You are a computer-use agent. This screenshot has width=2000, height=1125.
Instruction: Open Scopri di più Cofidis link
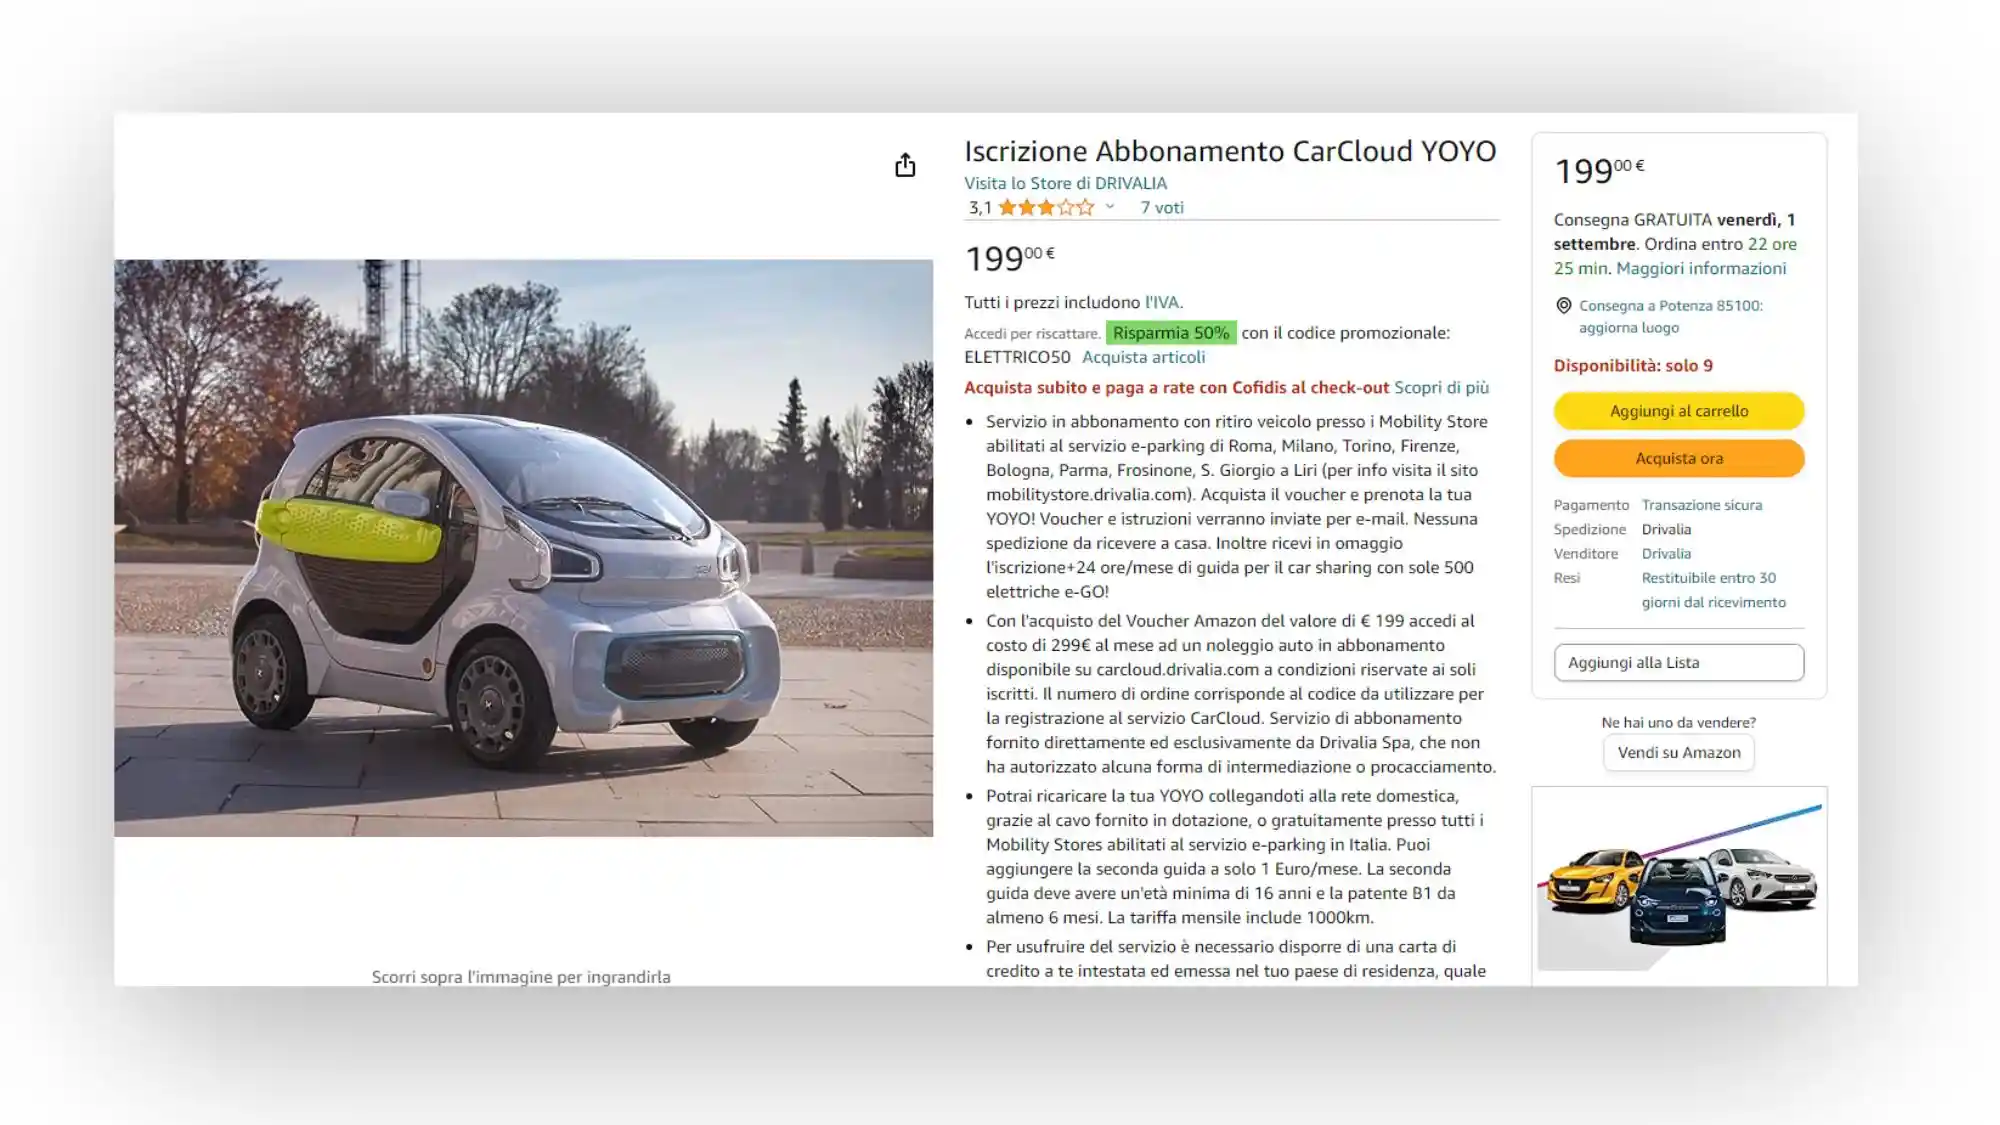point(1441,387)
